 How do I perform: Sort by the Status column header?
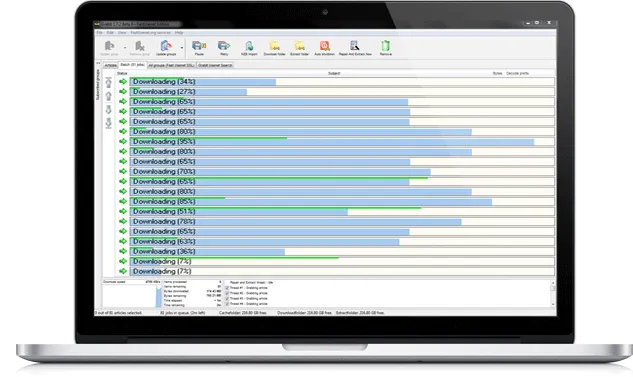122,73
